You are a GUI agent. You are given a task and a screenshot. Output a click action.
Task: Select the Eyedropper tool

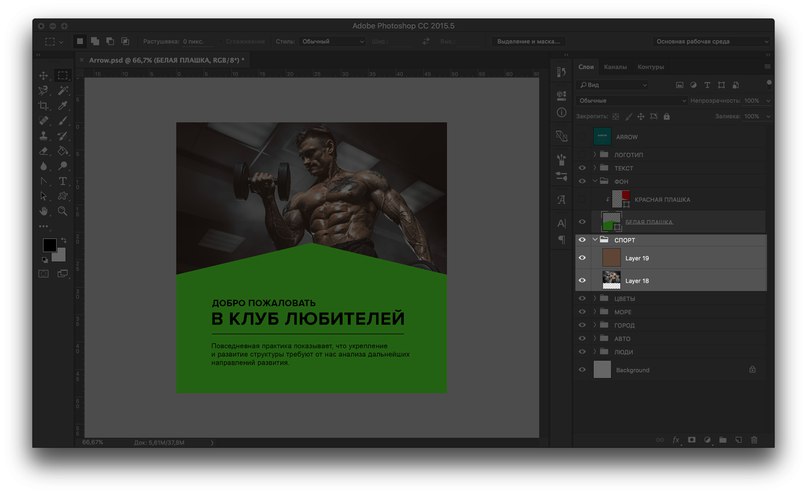click(x=63, y=105)
